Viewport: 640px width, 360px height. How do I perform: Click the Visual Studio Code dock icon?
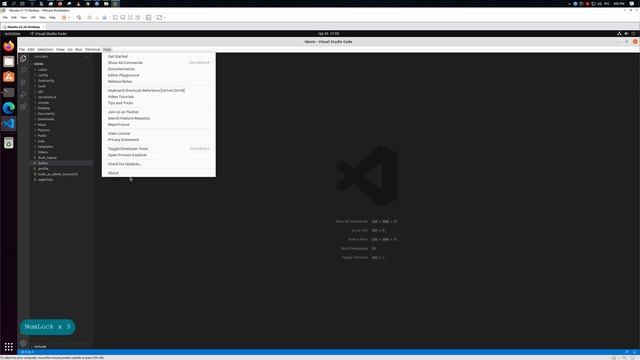9,123
